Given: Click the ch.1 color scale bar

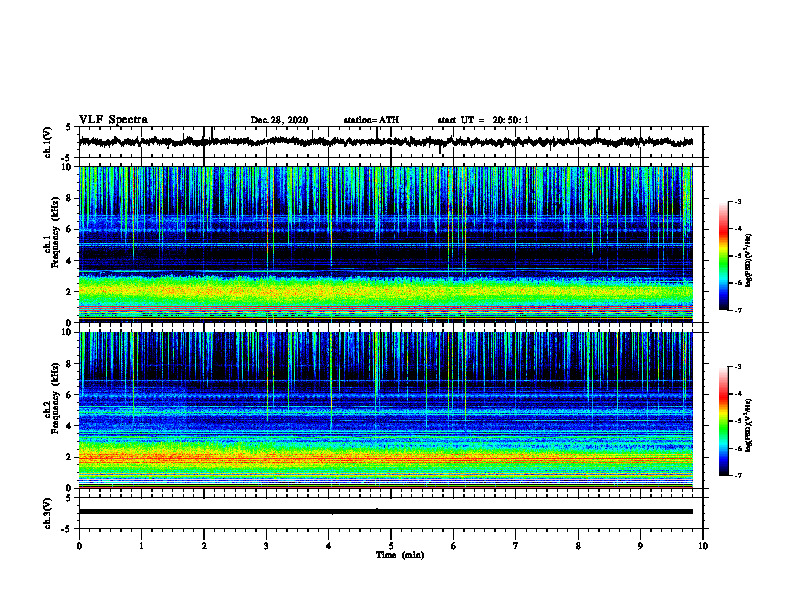Looking at the screenshot, I should pyautogui.click(x=724, y=256).
